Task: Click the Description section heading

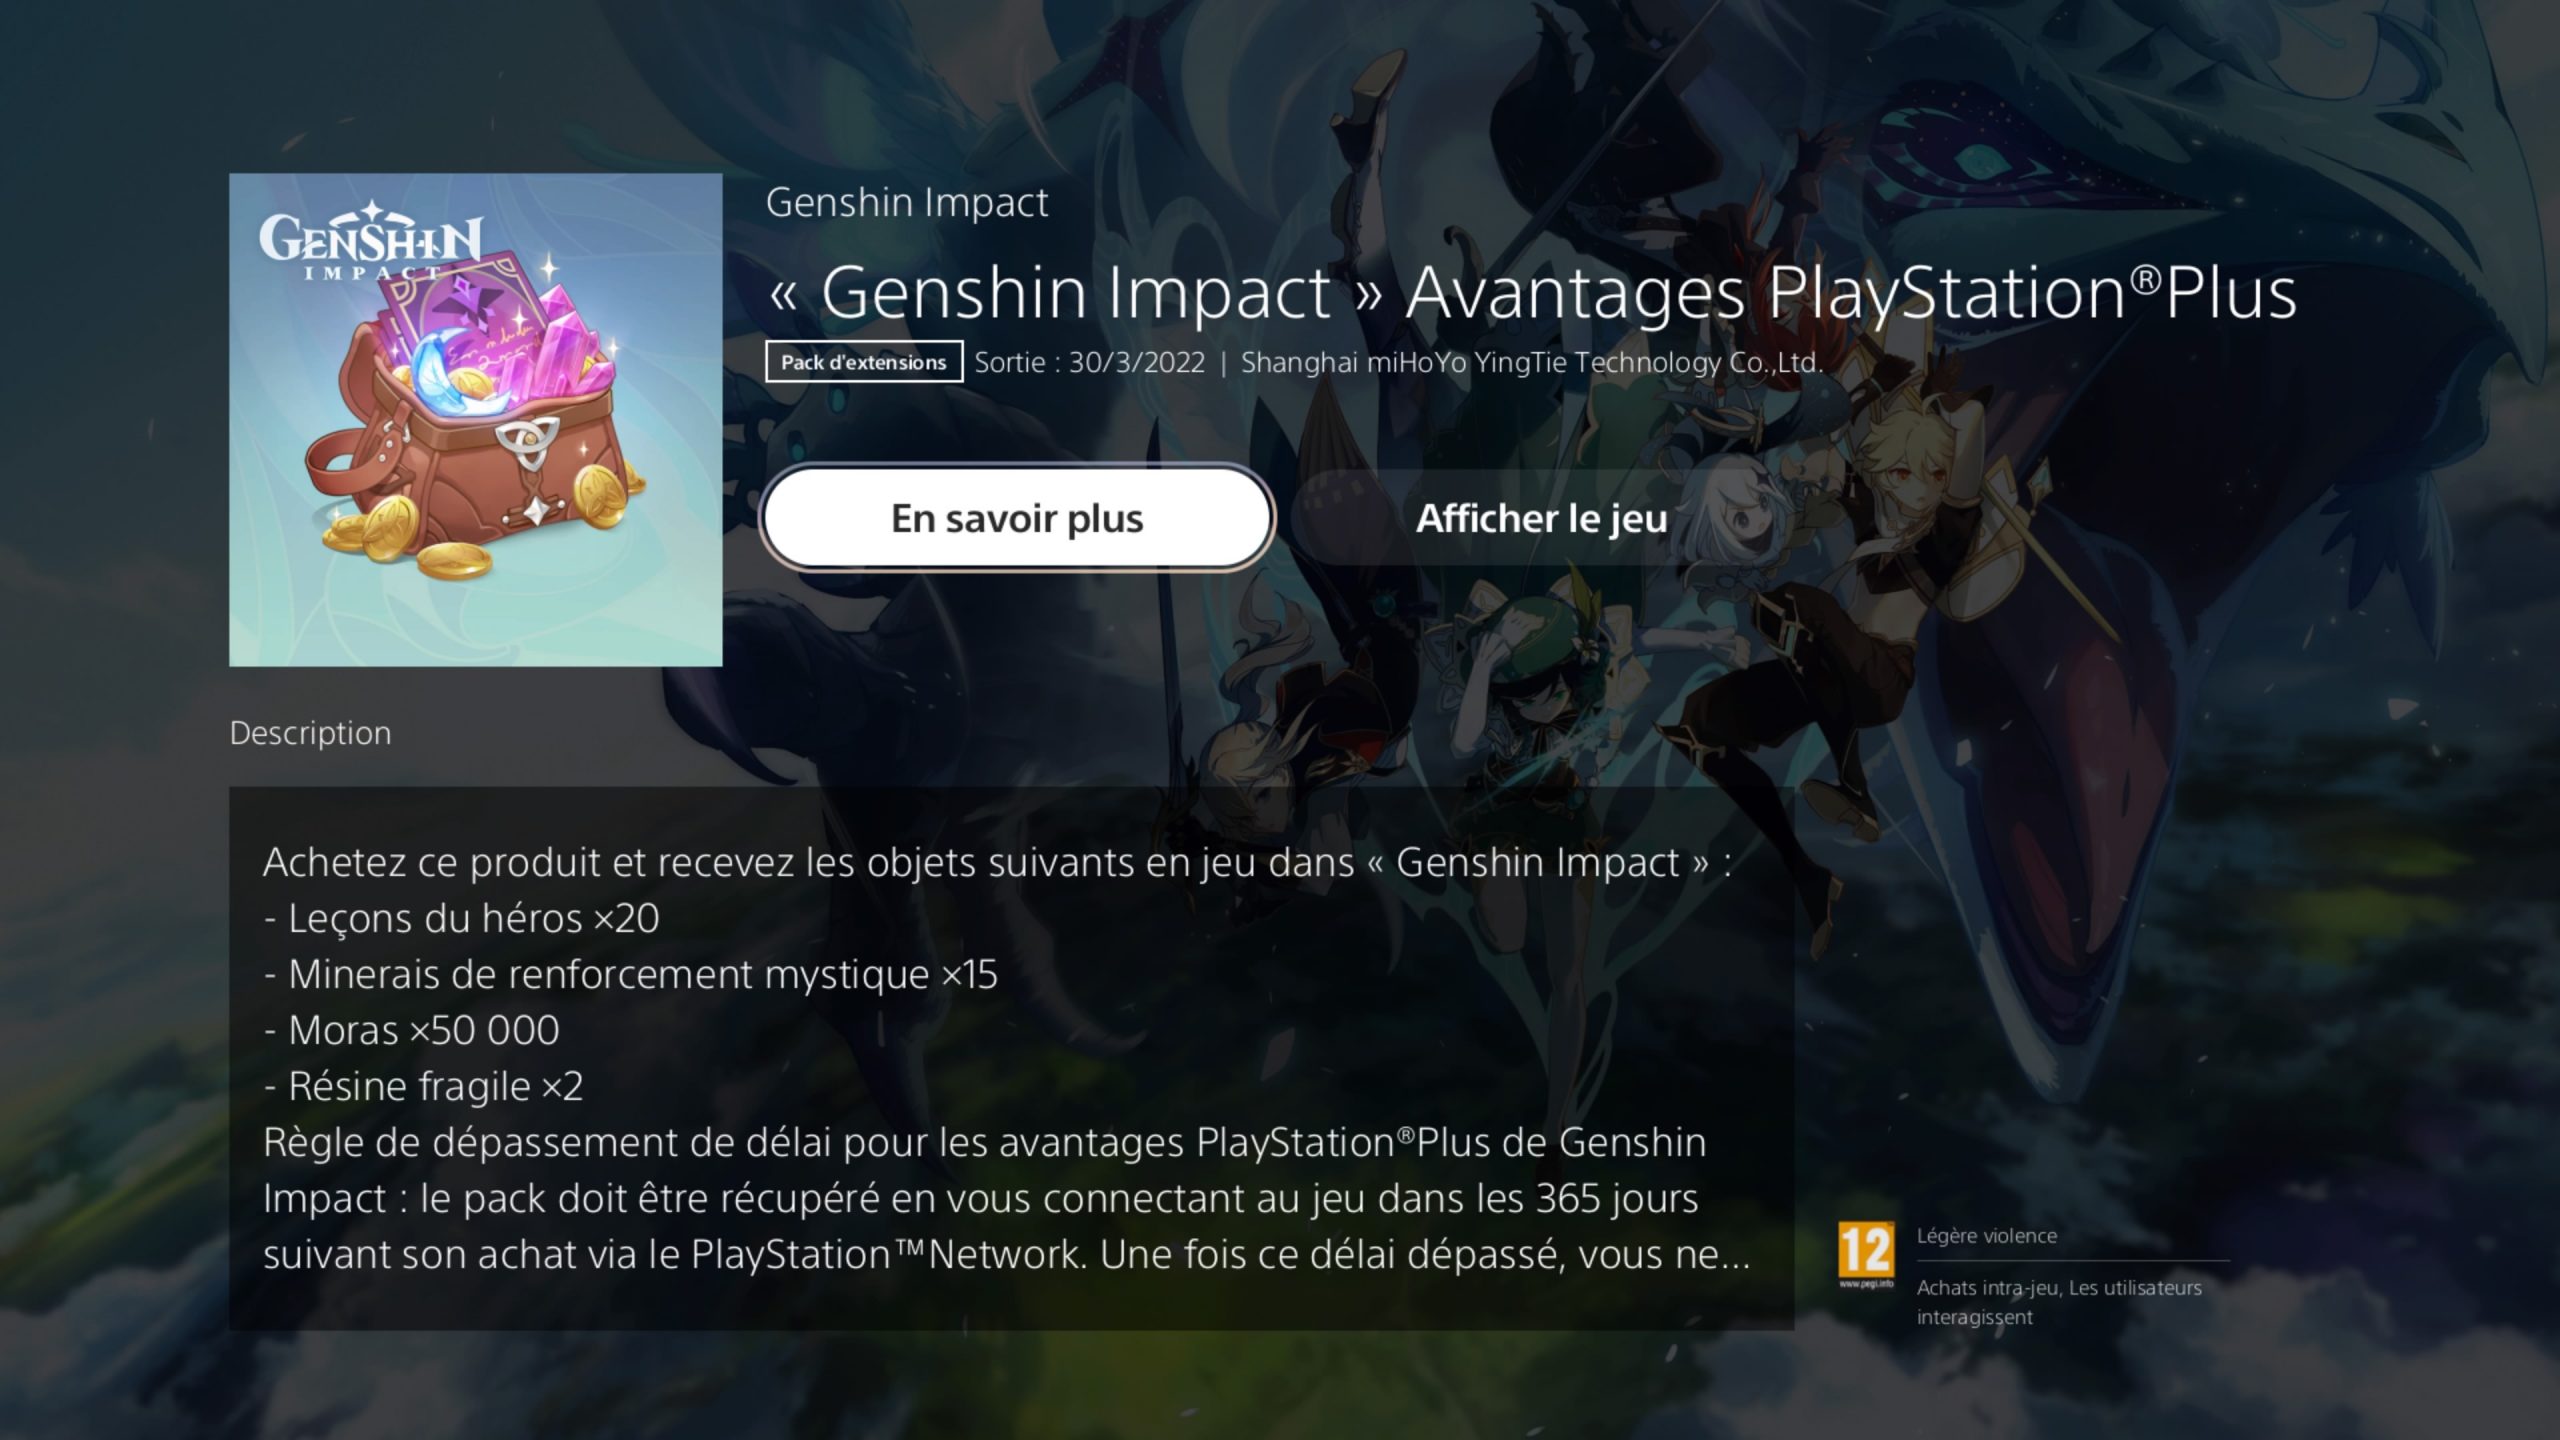Action: point(310,733)
